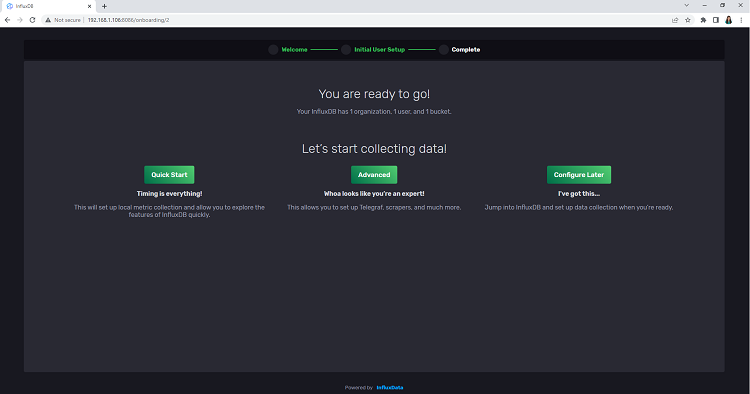Close the InfluxDB browser tab
The image size is (750, 394).
89,6
